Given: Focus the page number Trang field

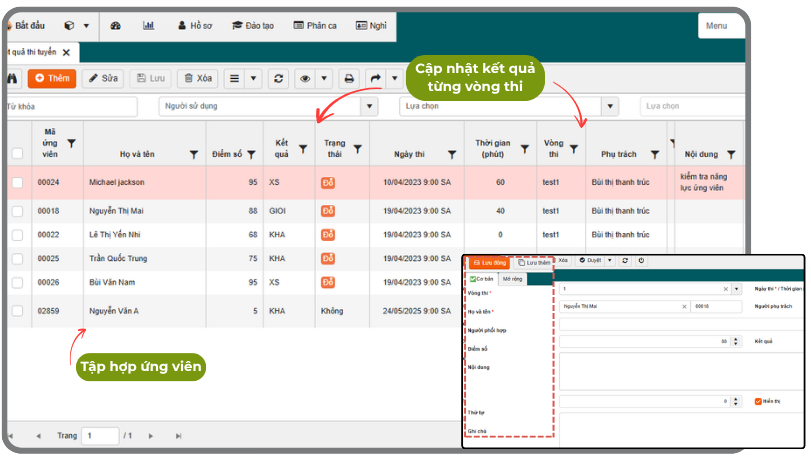Looking at the screenshot, I should click(101, 436).
